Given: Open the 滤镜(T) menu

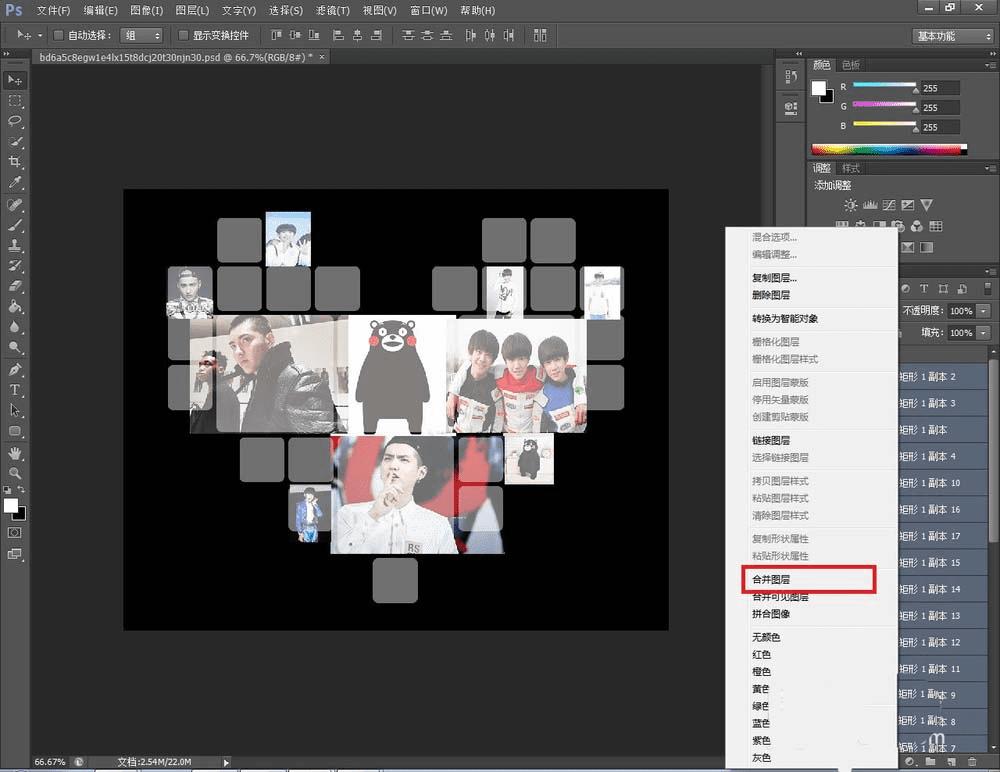Looking at the screenshot, I should [x=332, y=10].
